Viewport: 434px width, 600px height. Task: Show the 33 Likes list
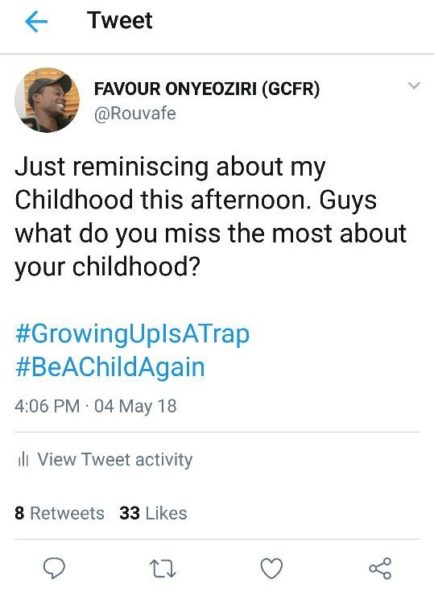153,514
